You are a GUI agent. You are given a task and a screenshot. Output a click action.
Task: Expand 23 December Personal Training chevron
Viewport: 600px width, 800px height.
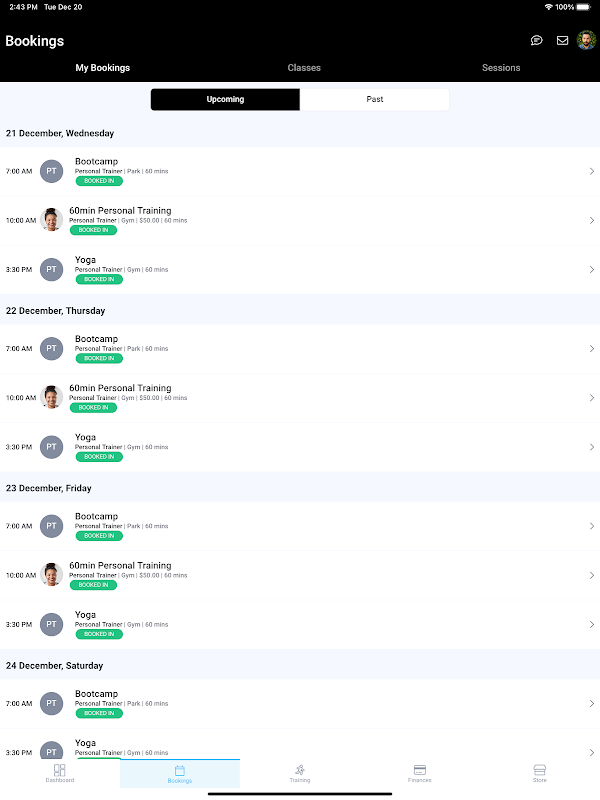click(592, 576)
